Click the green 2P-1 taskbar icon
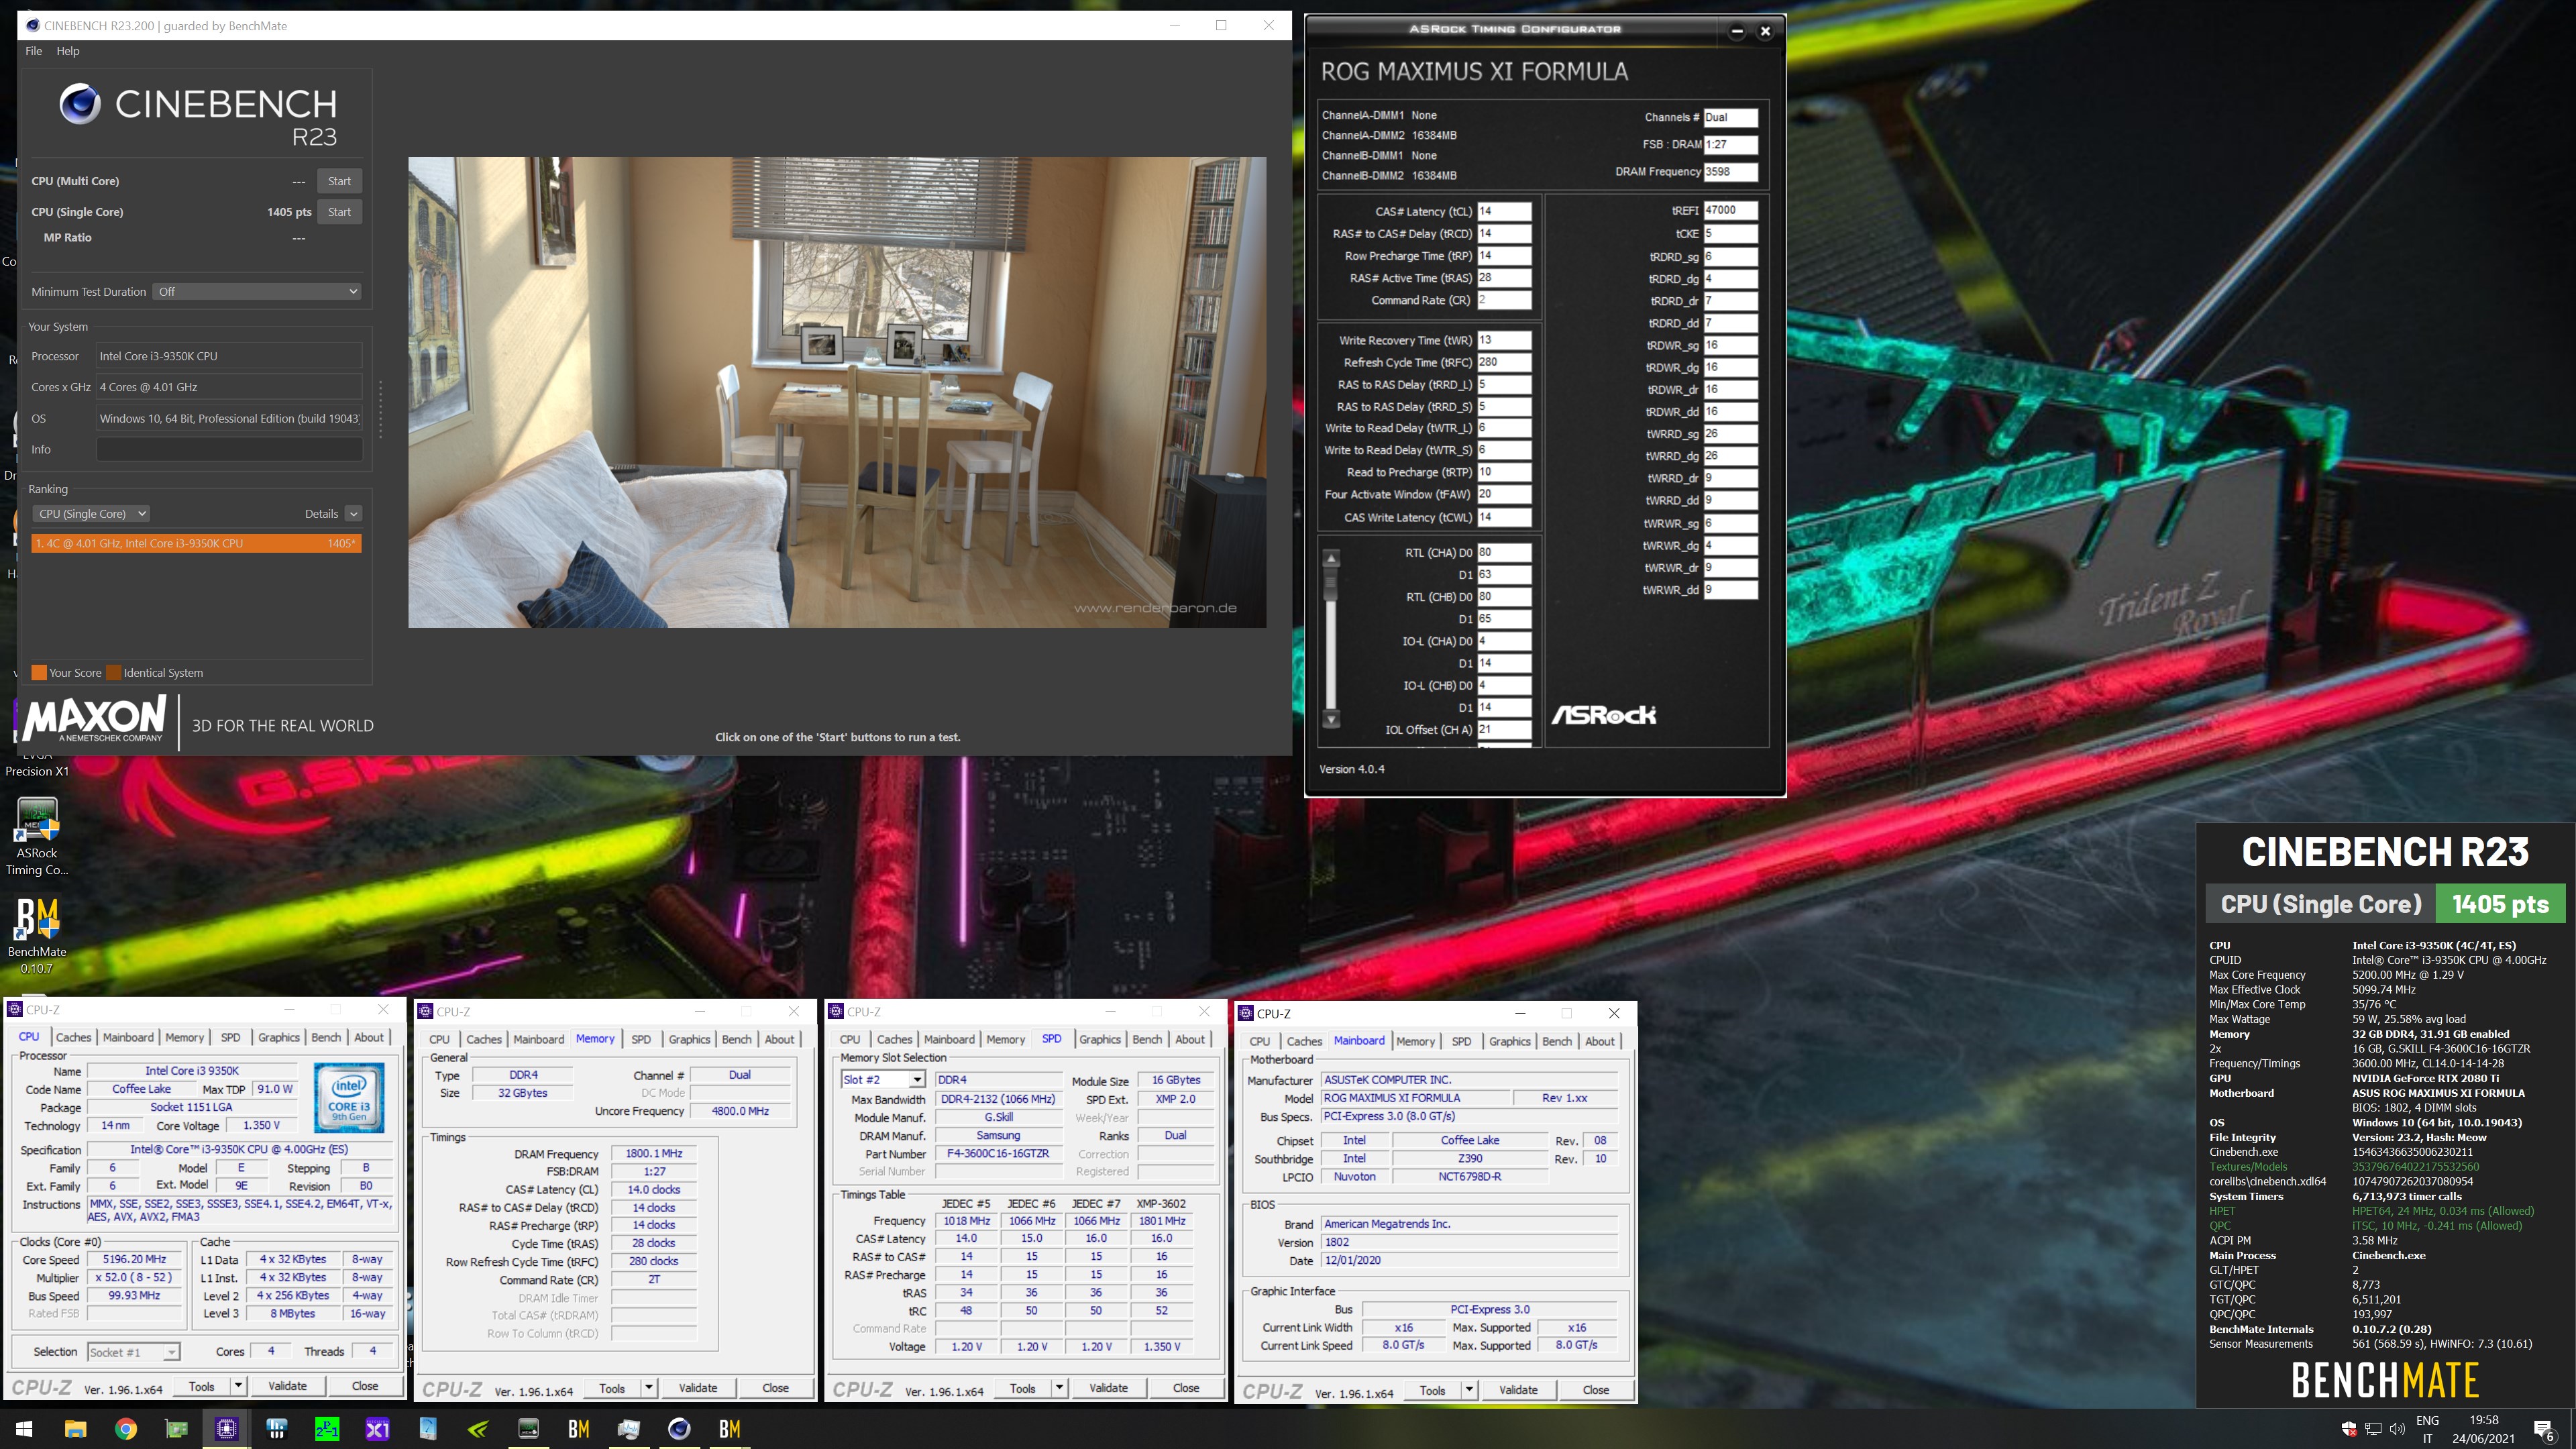Image resolution: width=2576 pixels, height=1449 pixels. (327, 1429)
